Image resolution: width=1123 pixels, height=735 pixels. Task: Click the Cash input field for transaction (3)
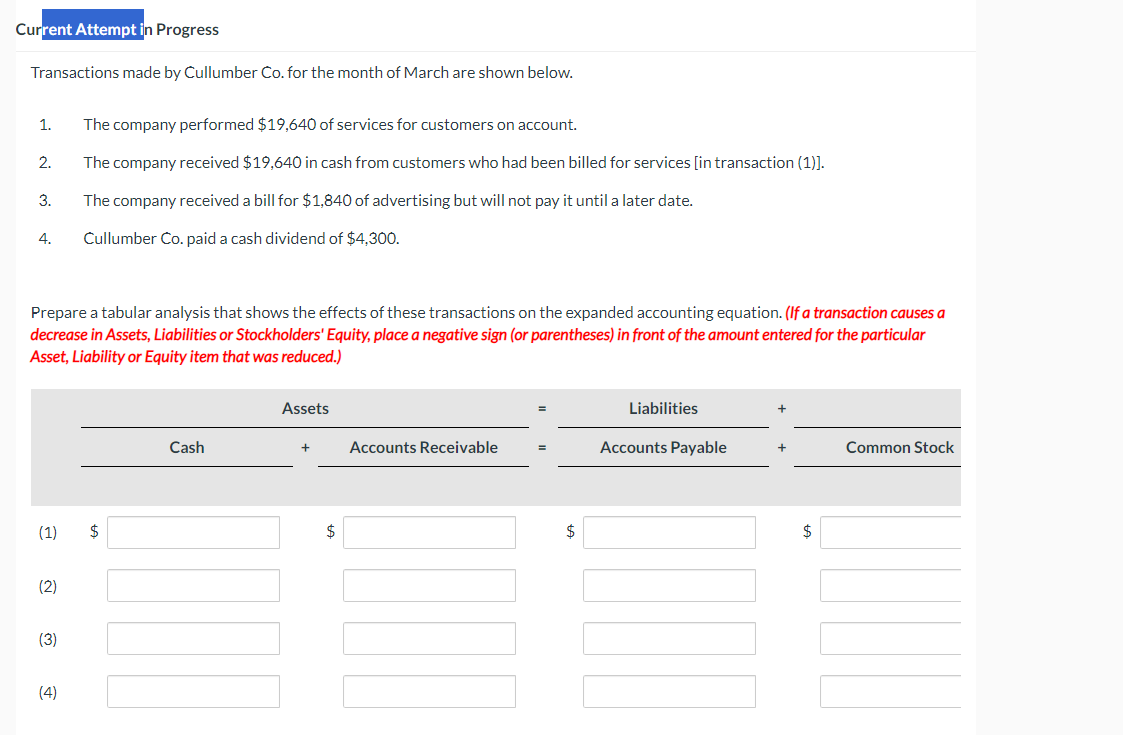[x=193, y=638]
